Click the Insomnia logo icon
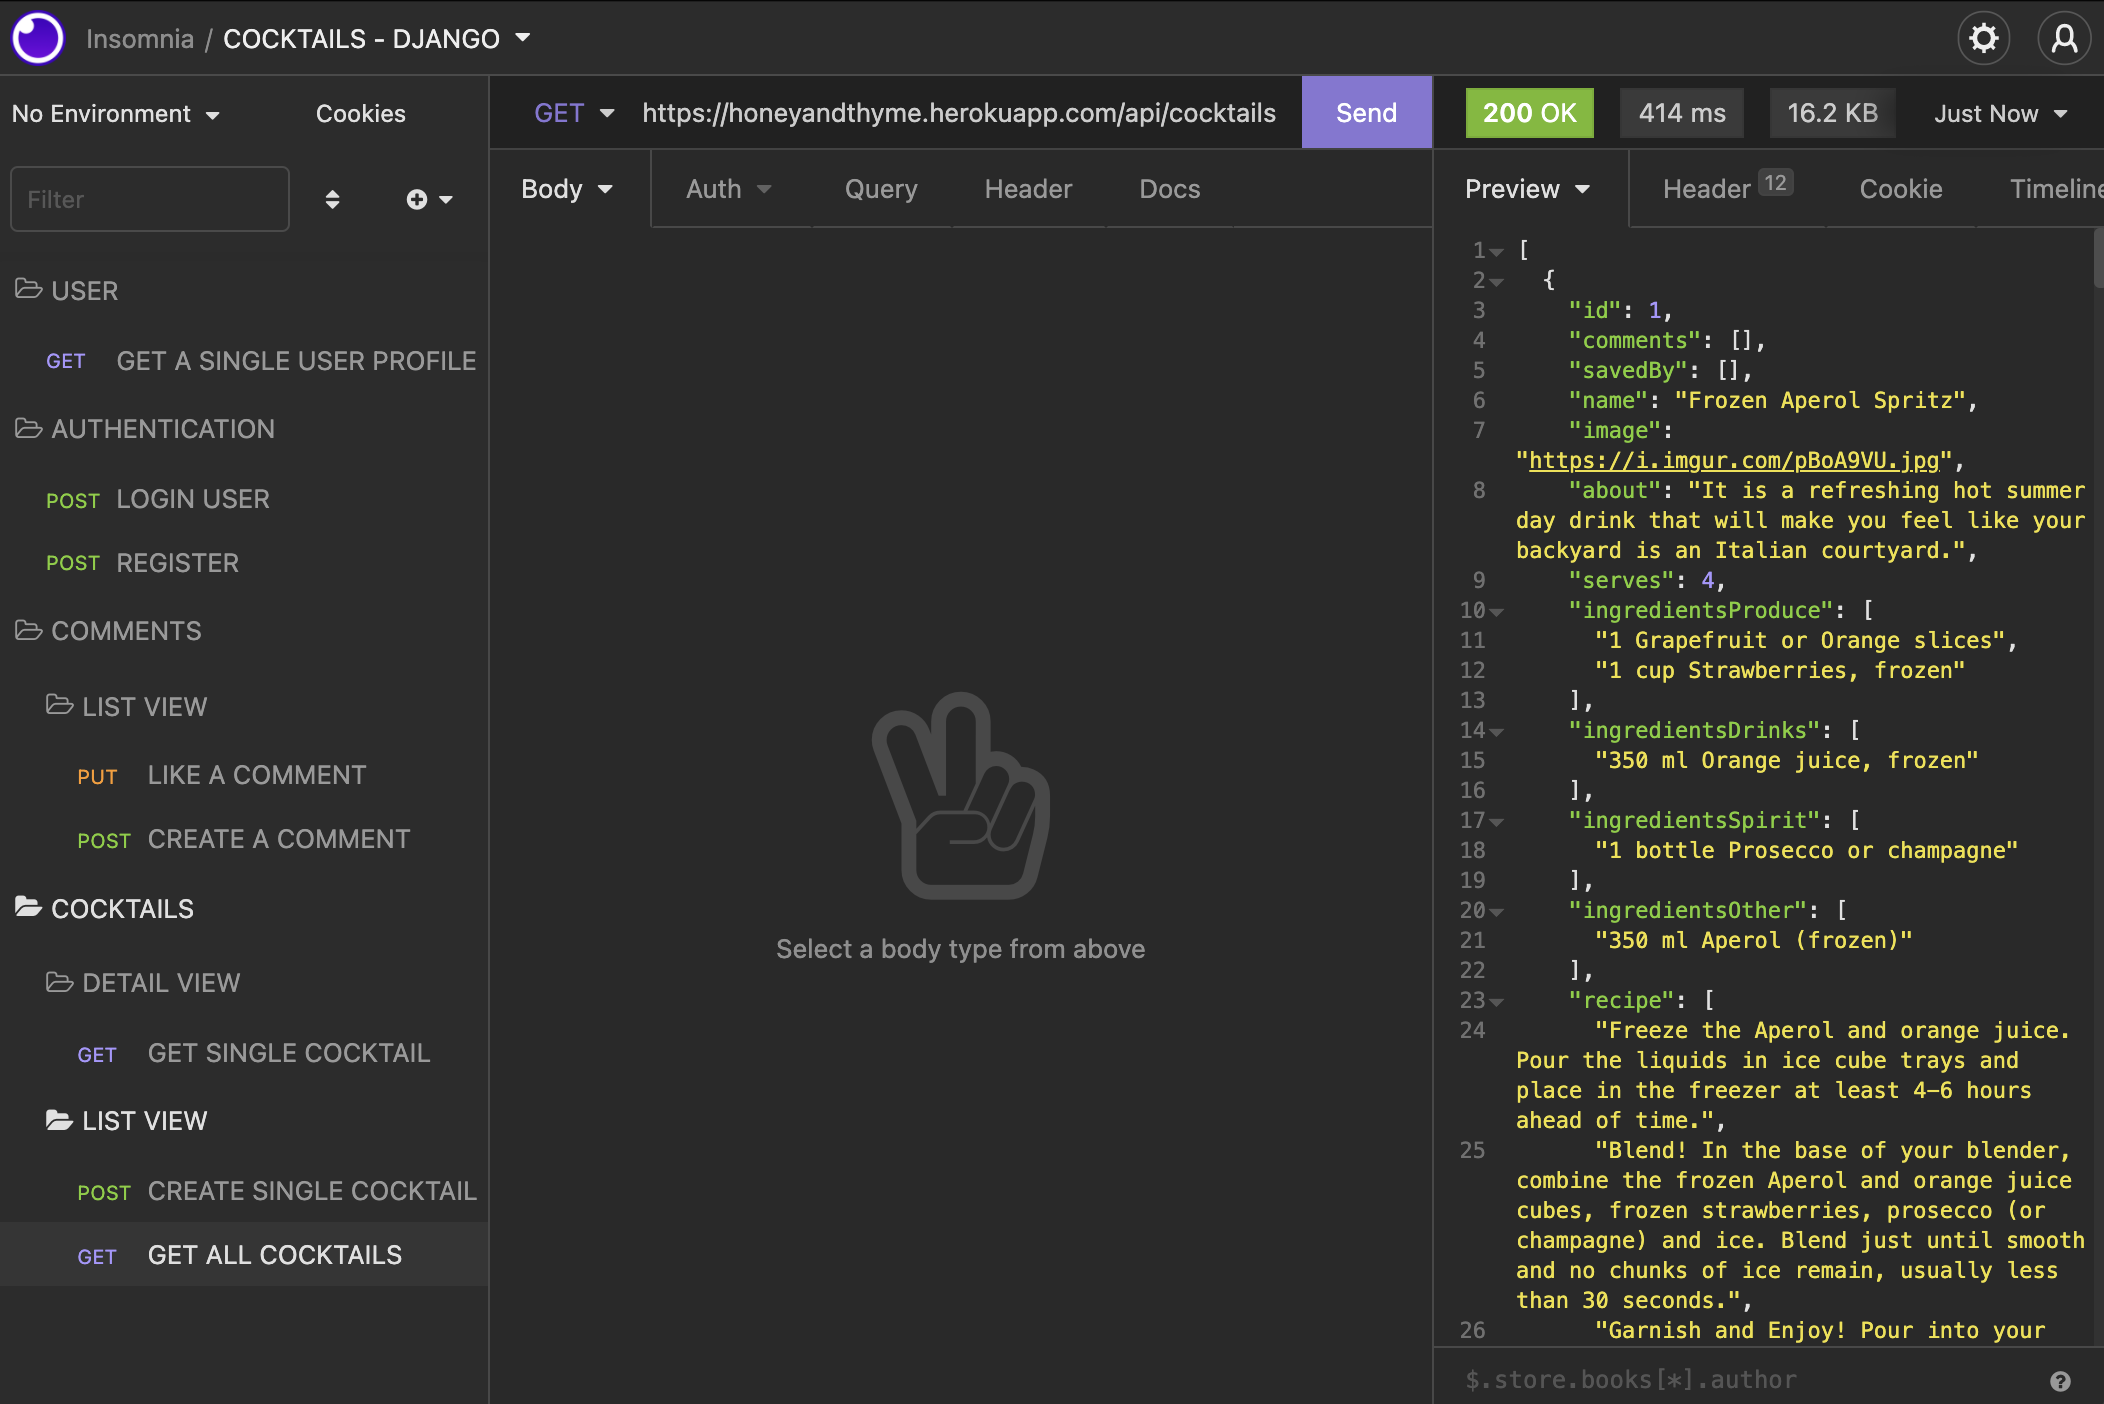The height and width of the screenshot is (1404, 2104). 38,38
